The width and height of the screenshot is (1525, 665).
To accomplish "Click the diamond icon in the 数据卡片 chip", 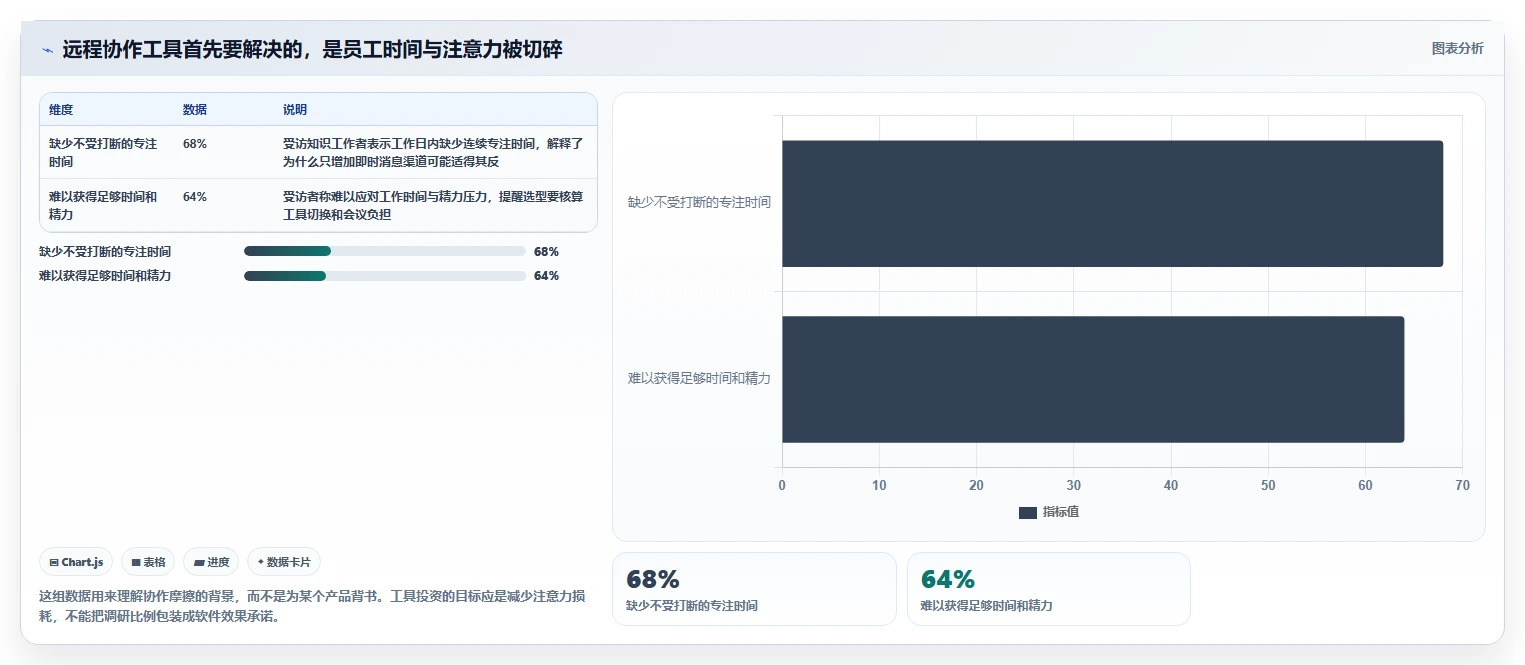I will tap(260, 562).
